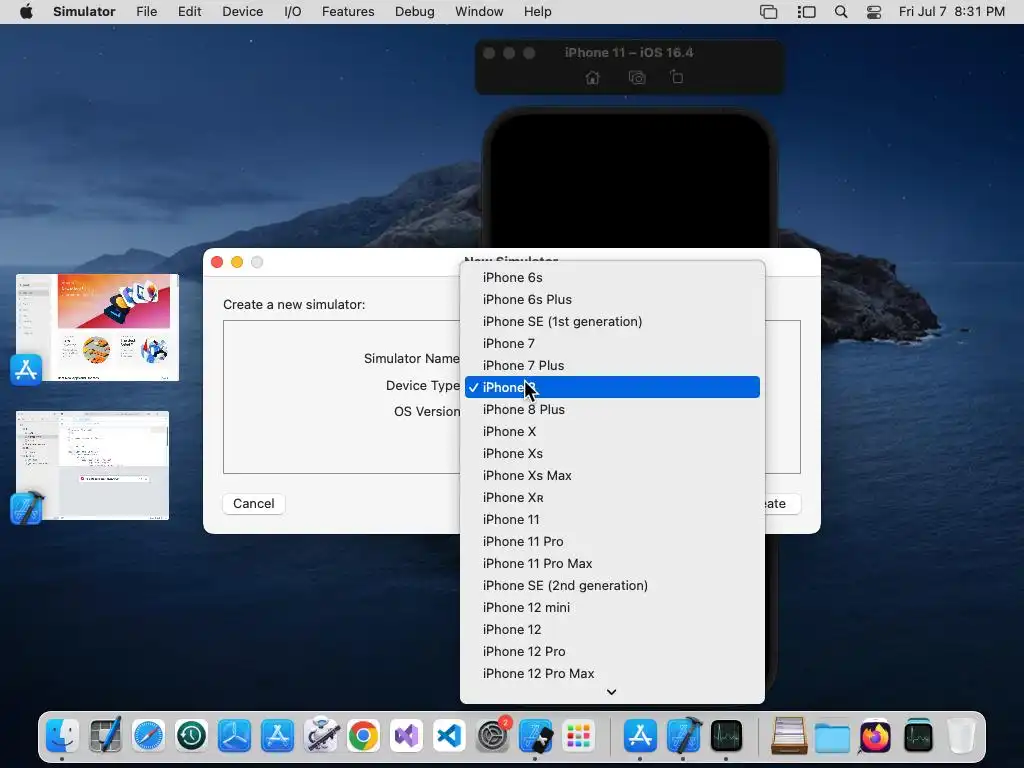
Task: Open Time Machine from the dock
Action: tap(191, 736)
